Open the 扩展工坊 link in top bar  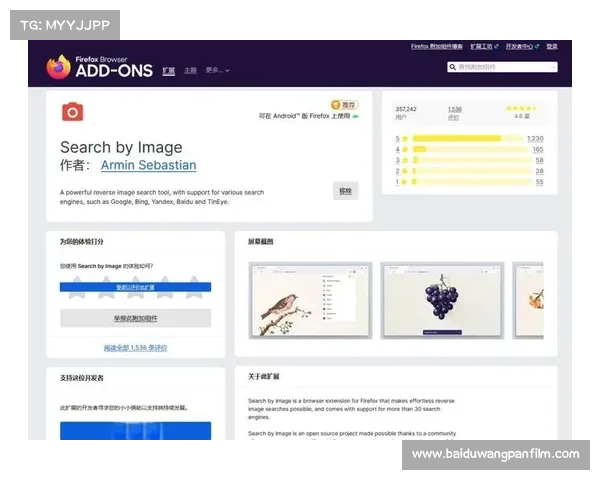coord(483,46)
